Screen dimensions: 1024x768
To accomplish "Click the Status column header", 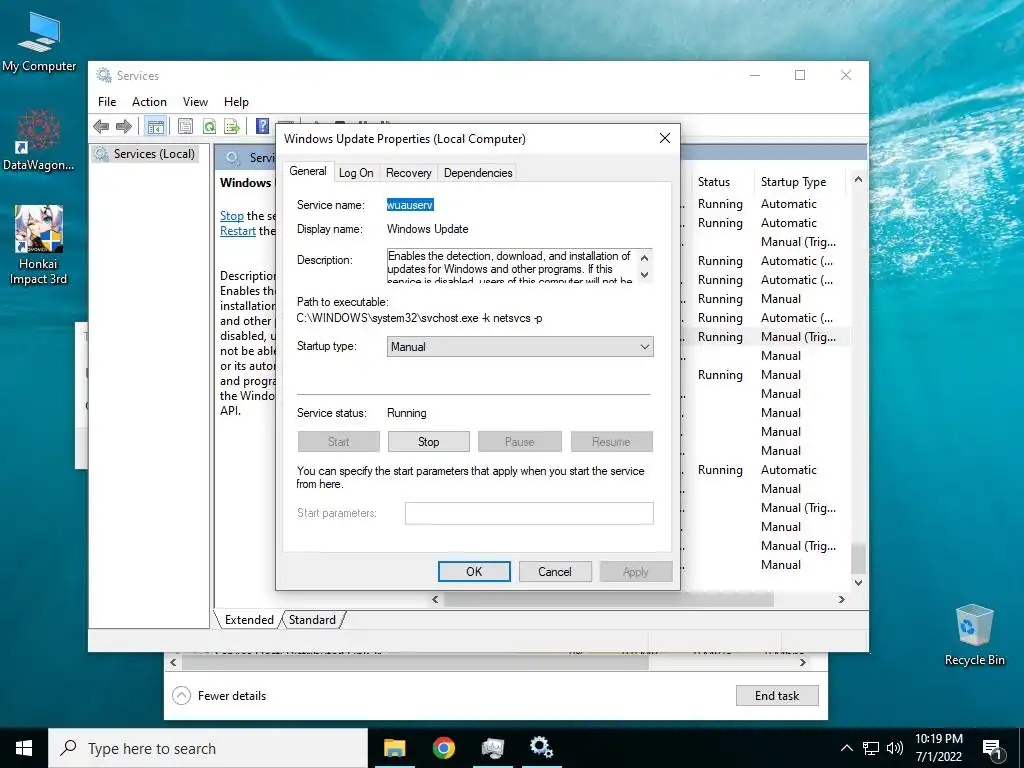I will [x=720, y=182].
